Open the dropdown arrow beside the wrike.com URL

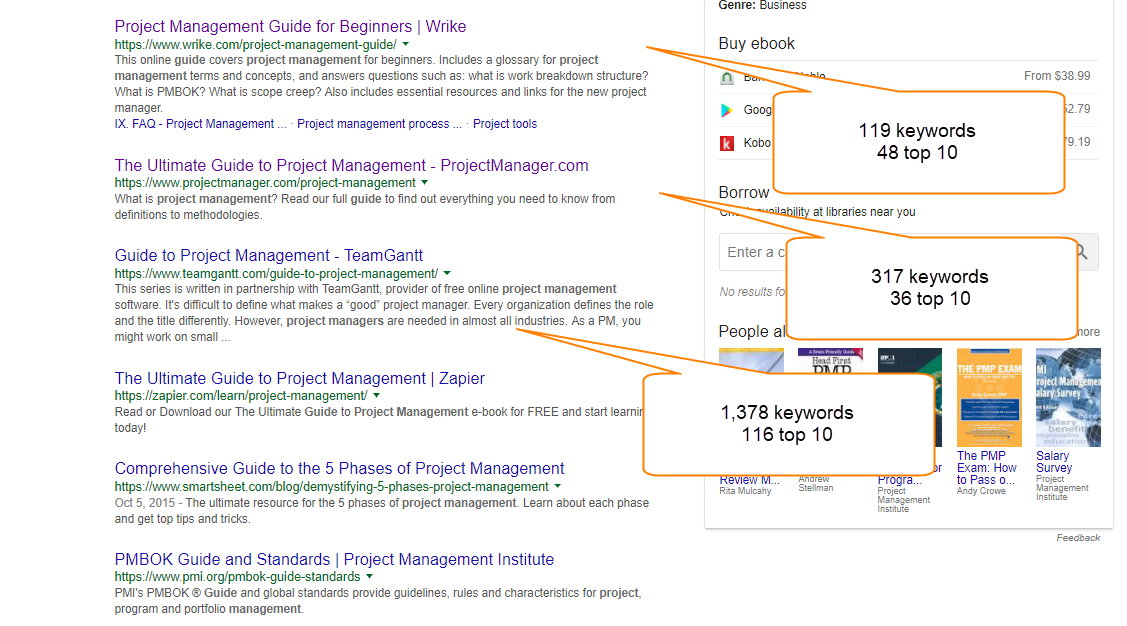pos(406,45)
